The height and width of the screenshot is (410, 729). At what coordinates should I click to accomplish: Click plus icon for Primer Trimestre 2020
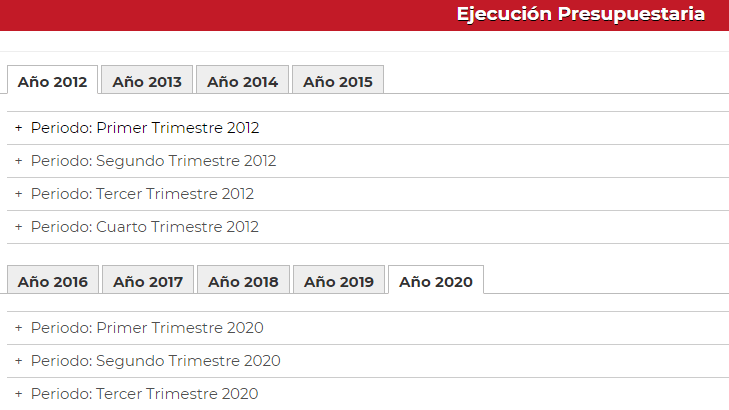click(x=19, y=328)
